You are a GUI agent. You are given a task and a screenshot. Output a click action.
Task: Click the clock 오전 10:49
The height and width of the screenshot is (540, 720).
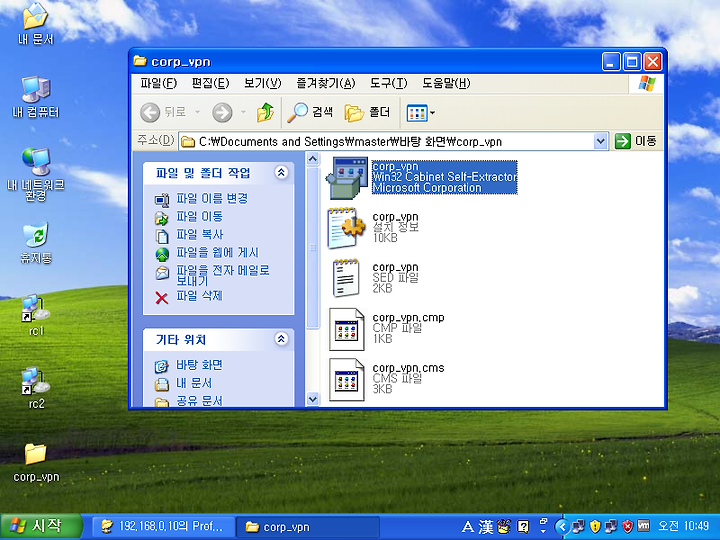pyautogui.click(x=684, y=526)
